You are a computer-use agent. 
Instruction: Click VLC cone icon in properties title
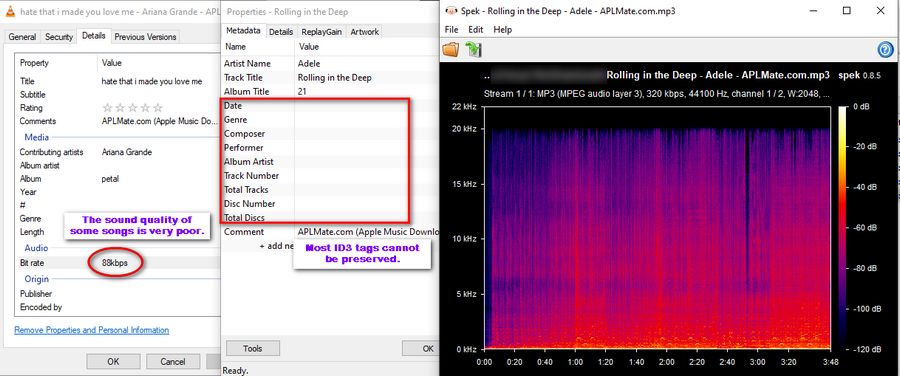coord(10,11)
